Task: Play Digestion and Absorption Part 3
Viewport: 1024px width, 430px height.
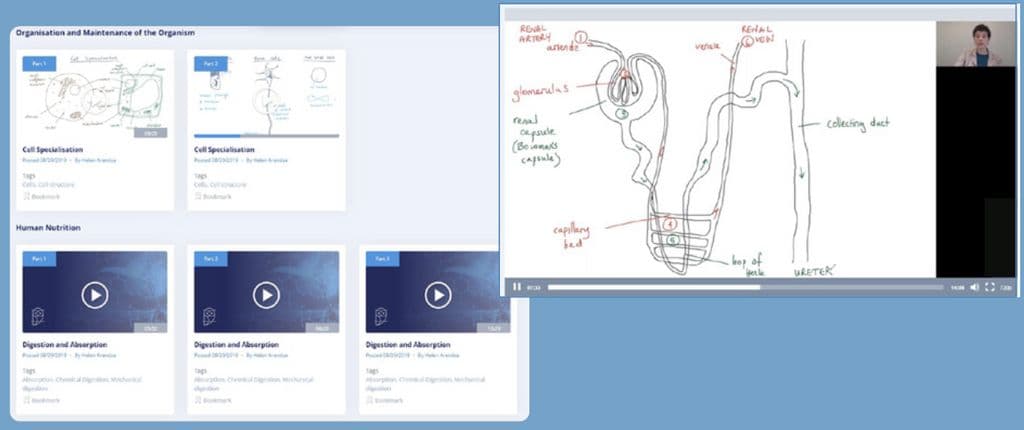Action: click(438, 295)
